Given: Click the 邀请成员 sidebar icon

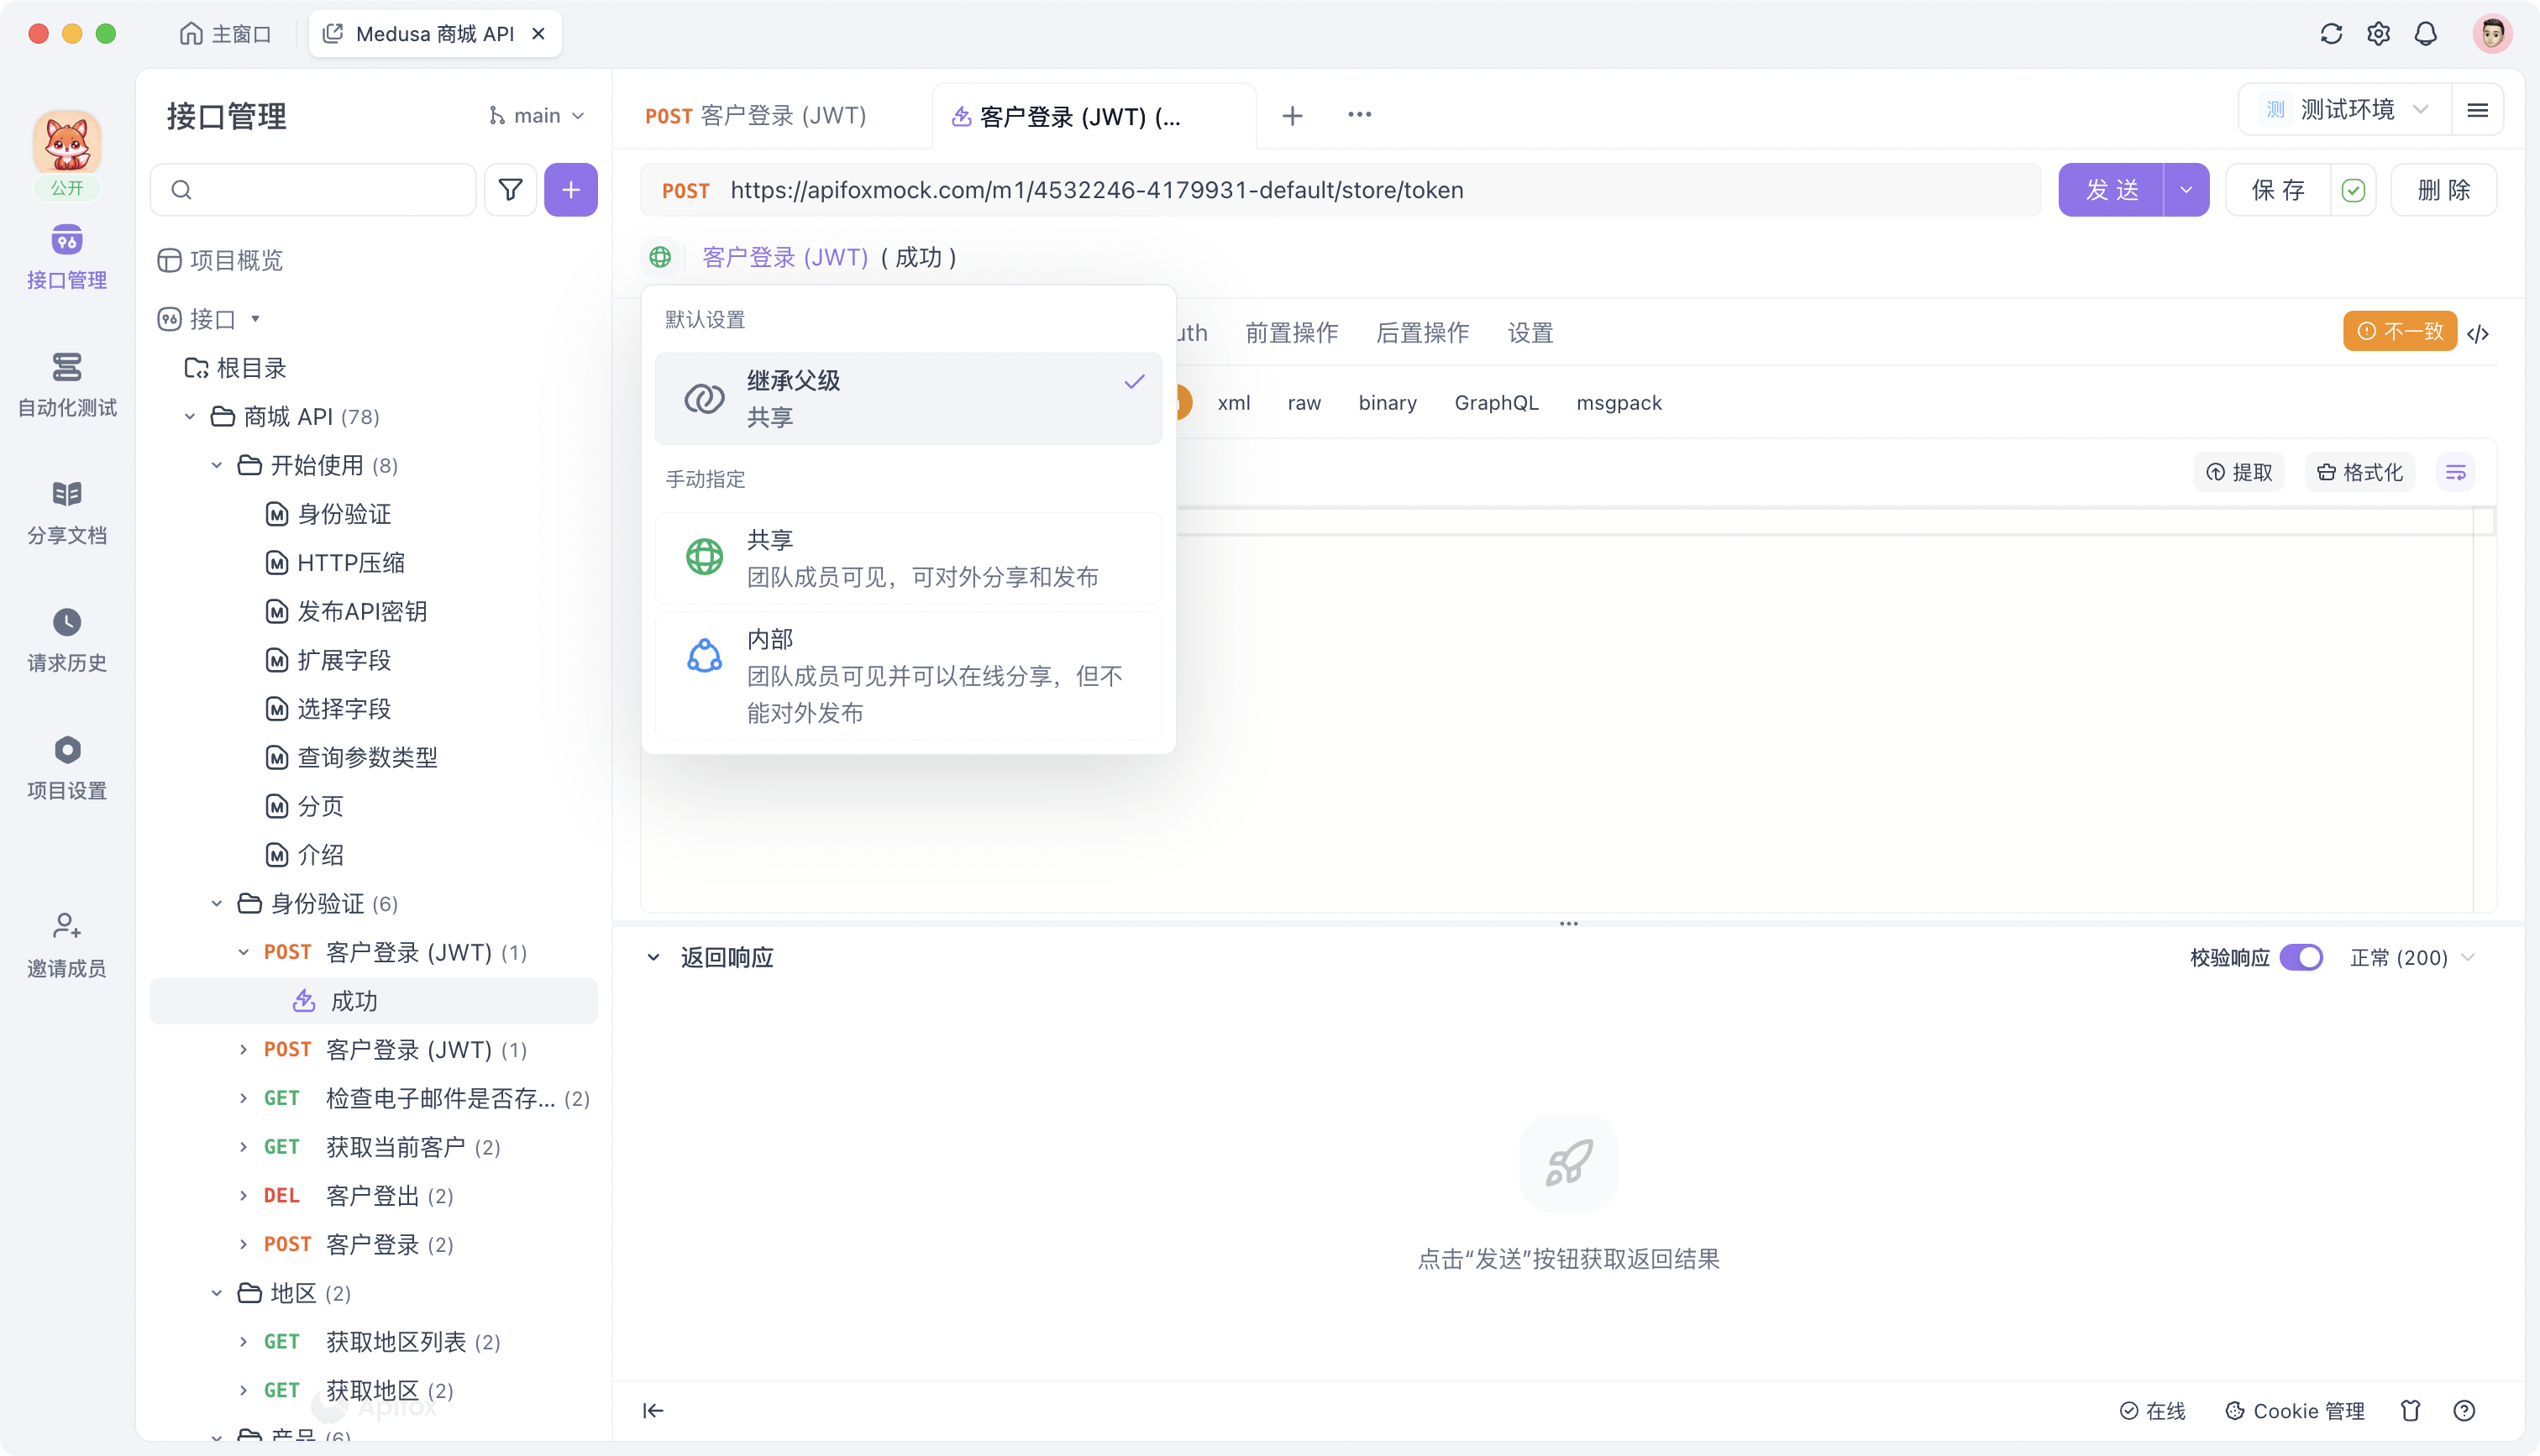Looking at the screenshot, I should pyautogui.click(x=66, y=938).
